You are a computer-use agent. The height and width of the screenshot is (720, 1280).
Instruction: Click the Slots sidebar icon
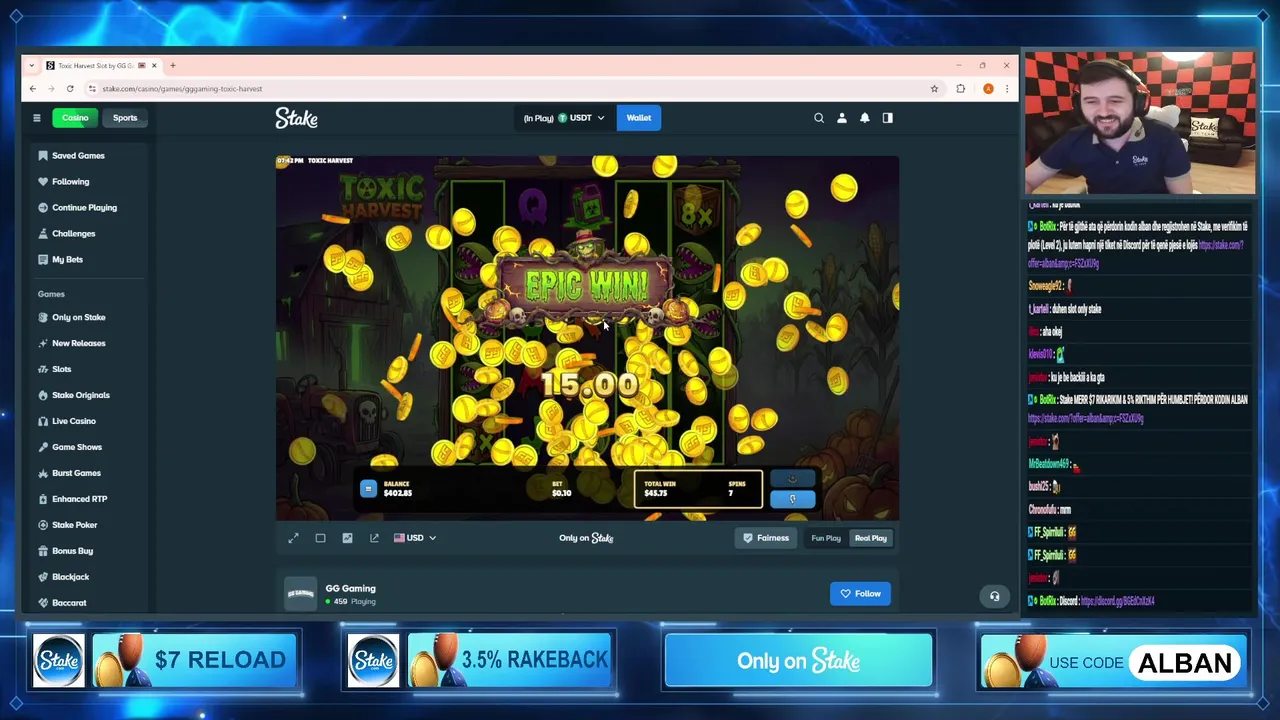43,369
